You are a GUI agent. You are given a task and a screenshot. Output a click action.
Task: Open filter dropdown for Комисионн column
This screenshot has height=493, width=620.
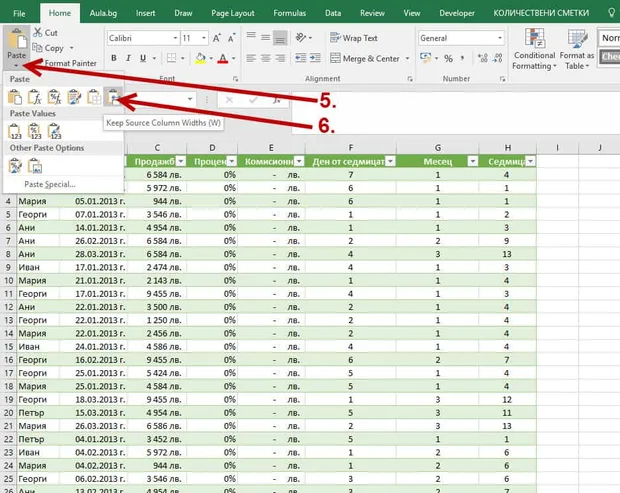pyautogui.click(x=299, y=161)
